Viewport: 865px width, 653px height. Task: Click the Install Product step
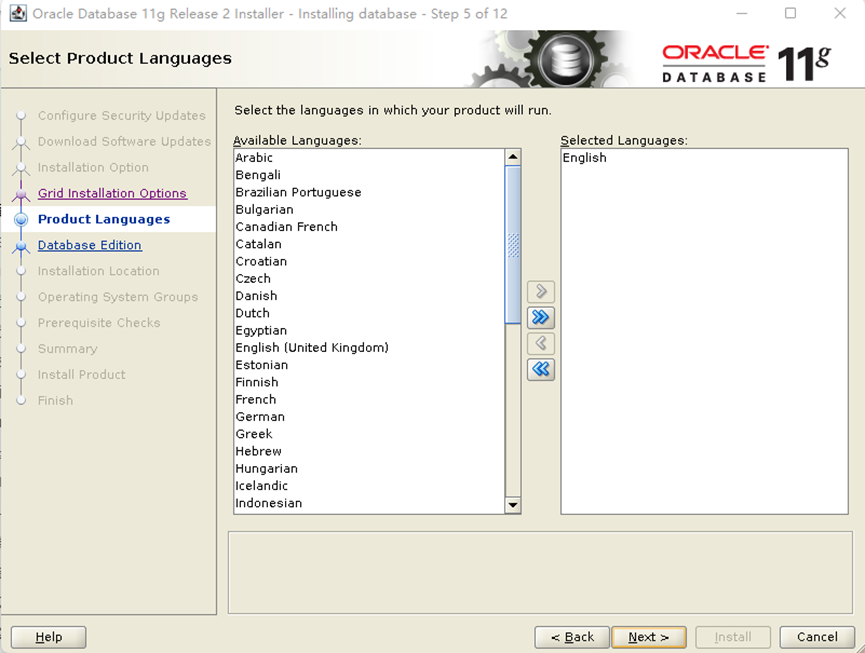pyautogui.click(x=81, y=374)
